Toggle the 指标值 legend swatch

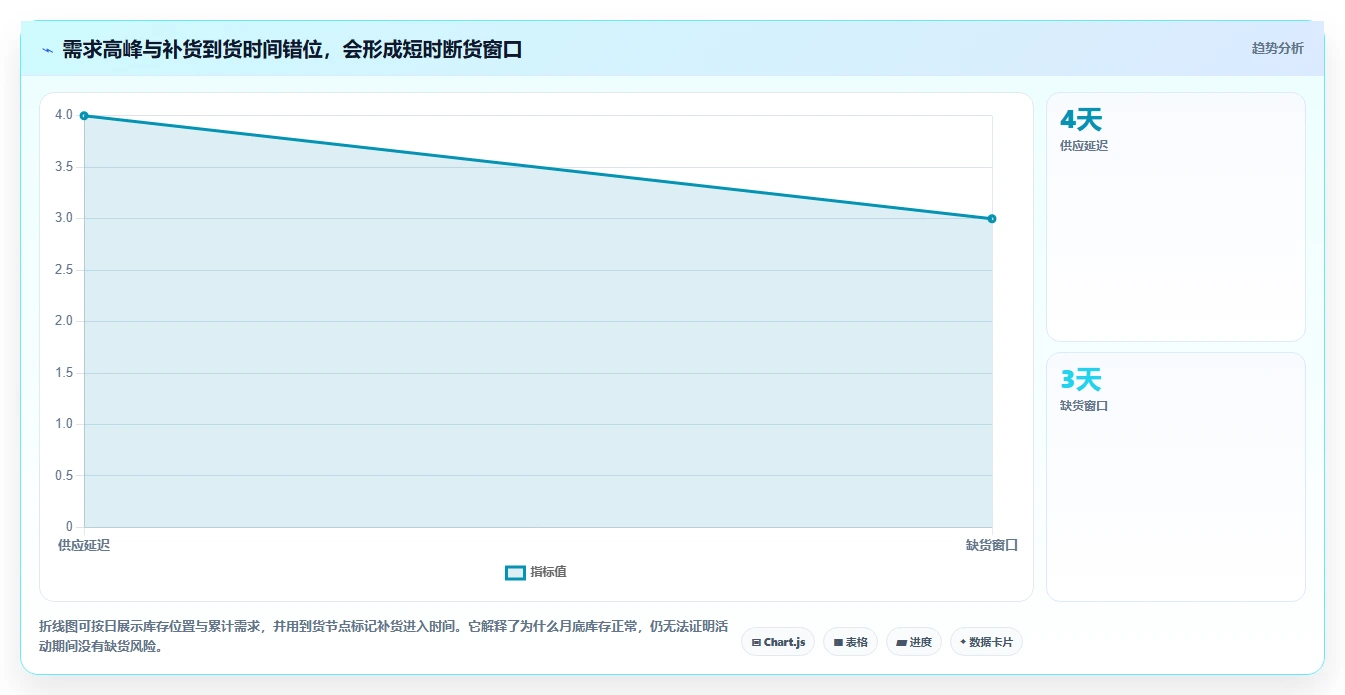515,573
